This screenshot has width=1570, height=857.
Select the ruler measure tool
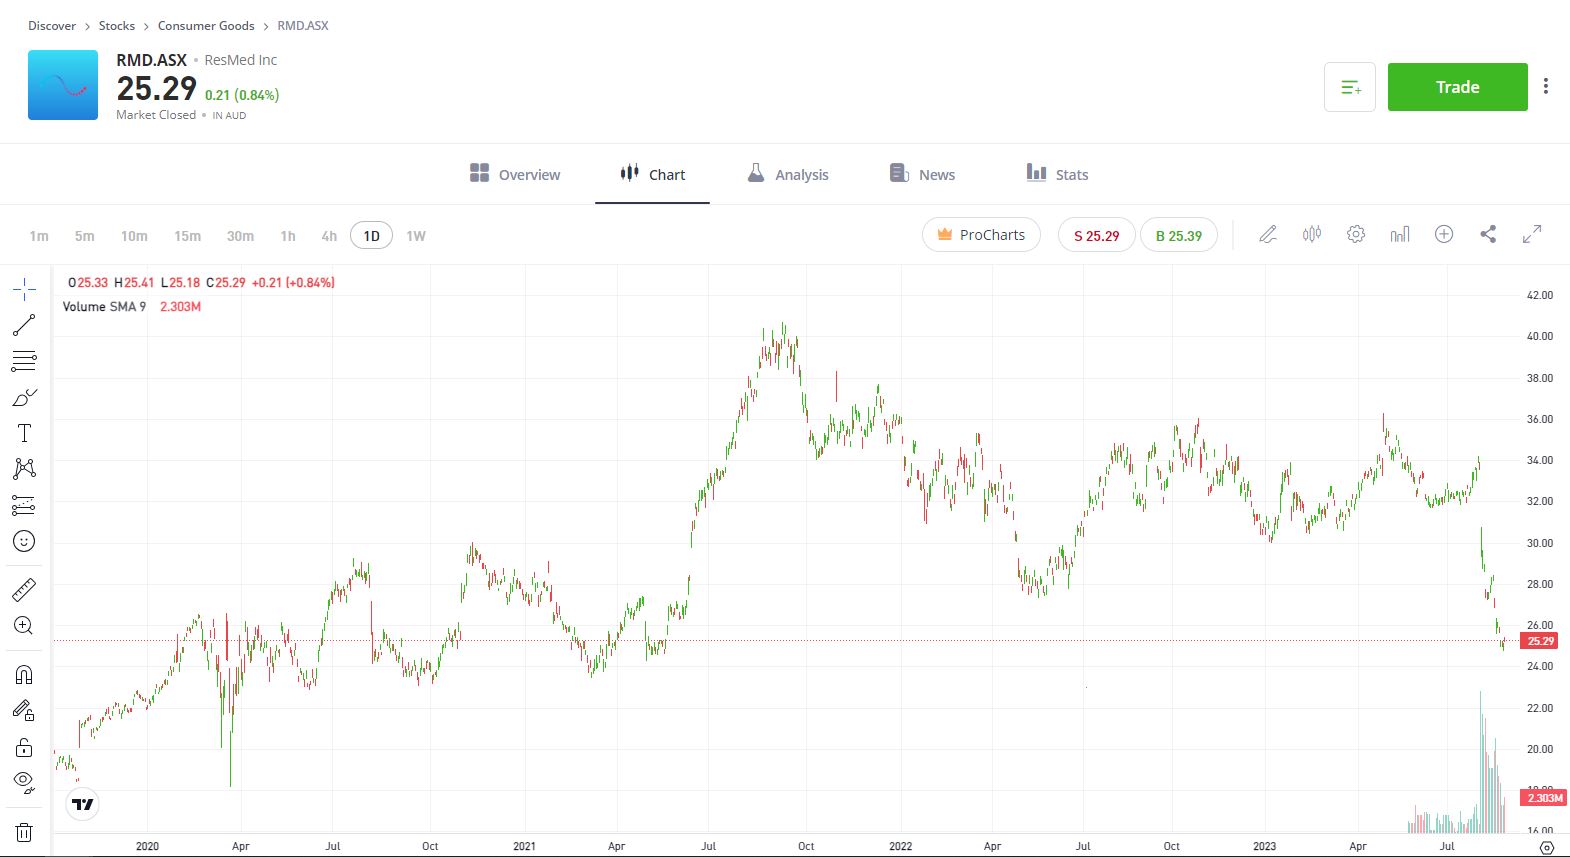[x=24, y=590]
